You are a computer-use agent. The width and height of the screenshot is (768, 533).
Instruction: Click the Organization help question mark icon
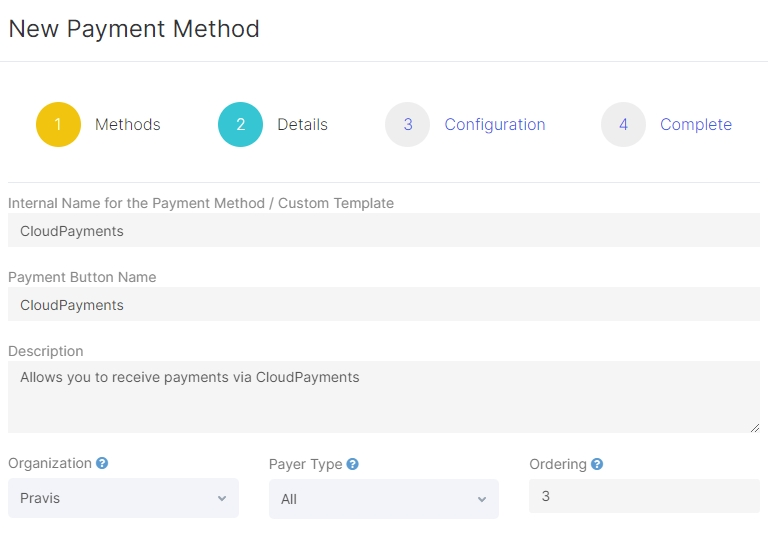(x=102, y=464)
